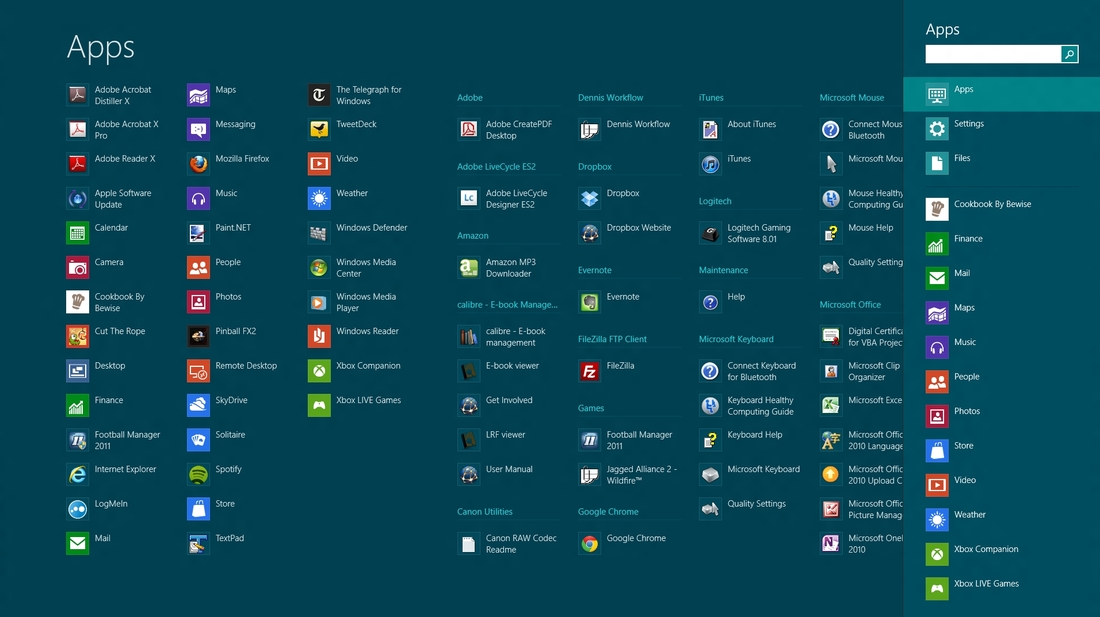Viewport: 1100px width, 617px height.
Task: Open the Adobe Acrobat Distiller X icon
Action: 77,95
